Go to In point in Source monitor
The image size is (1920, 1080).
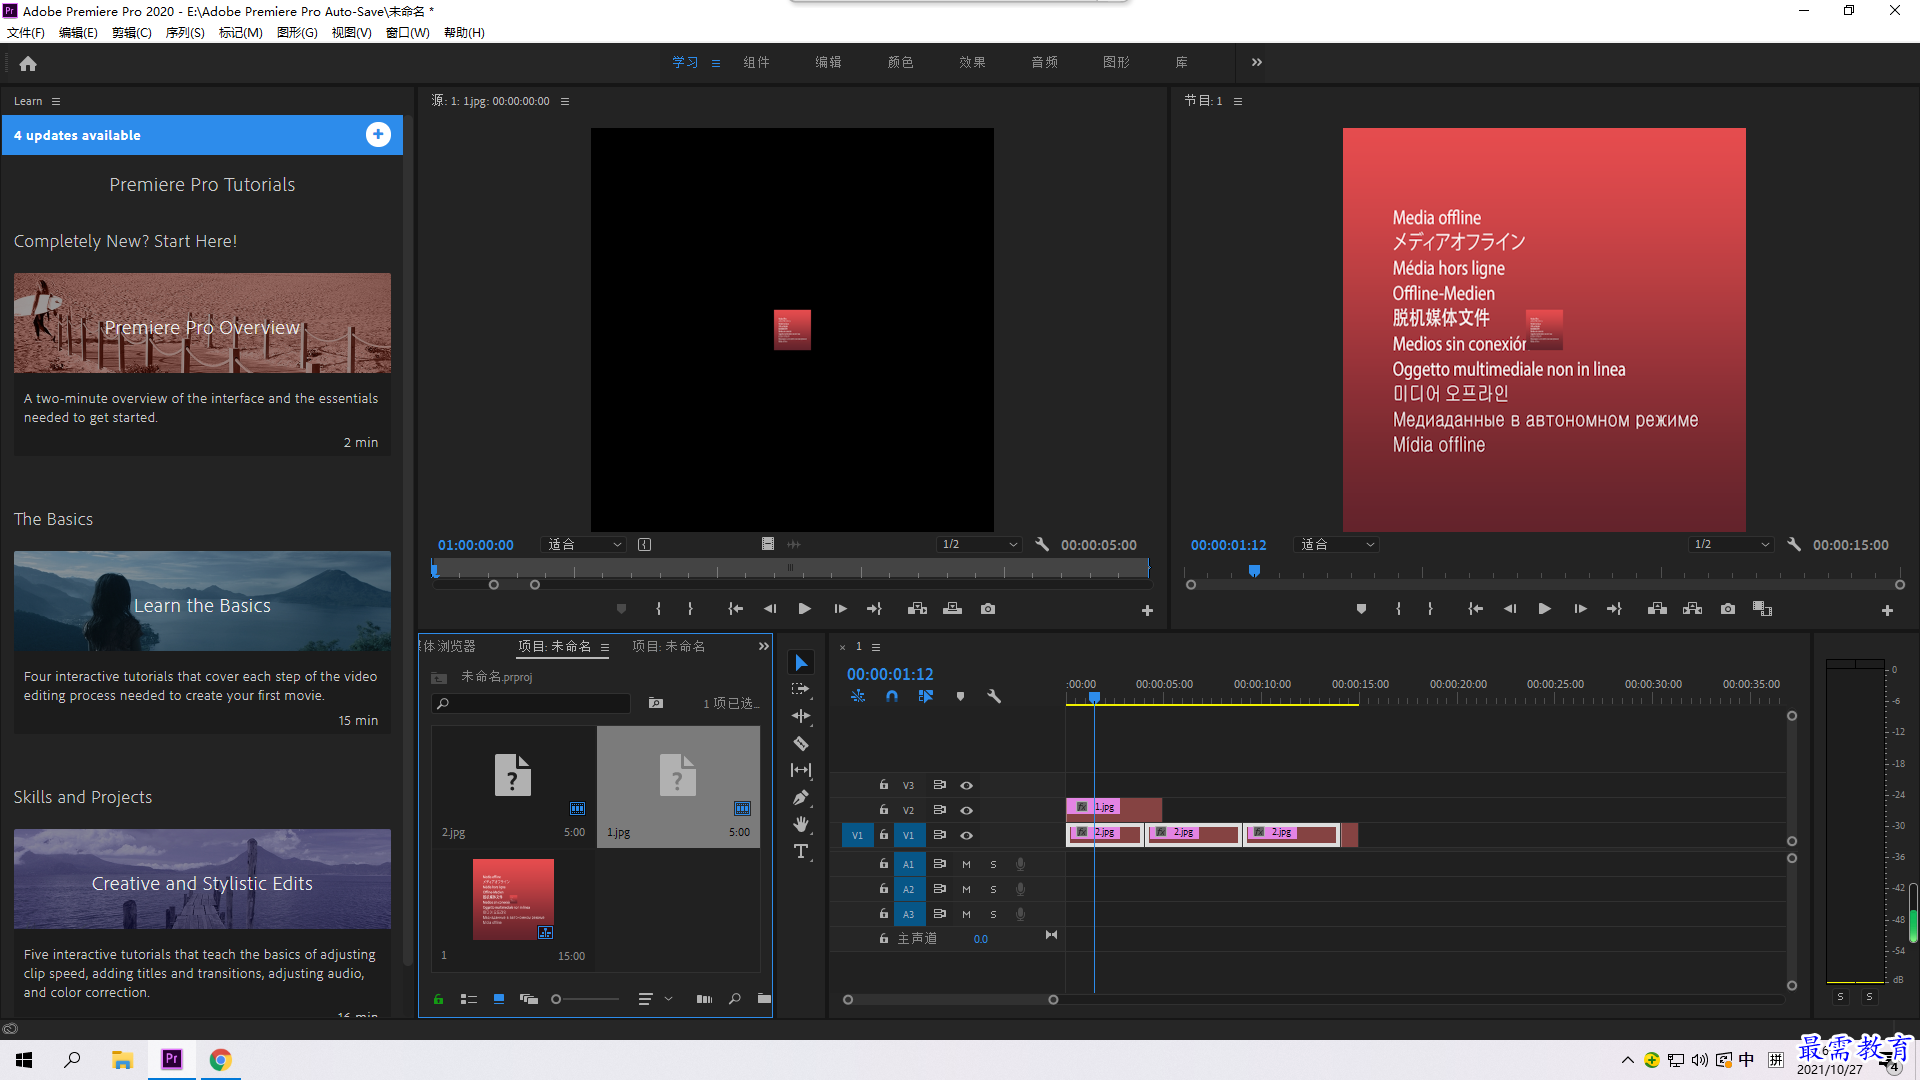click(735, 609)
